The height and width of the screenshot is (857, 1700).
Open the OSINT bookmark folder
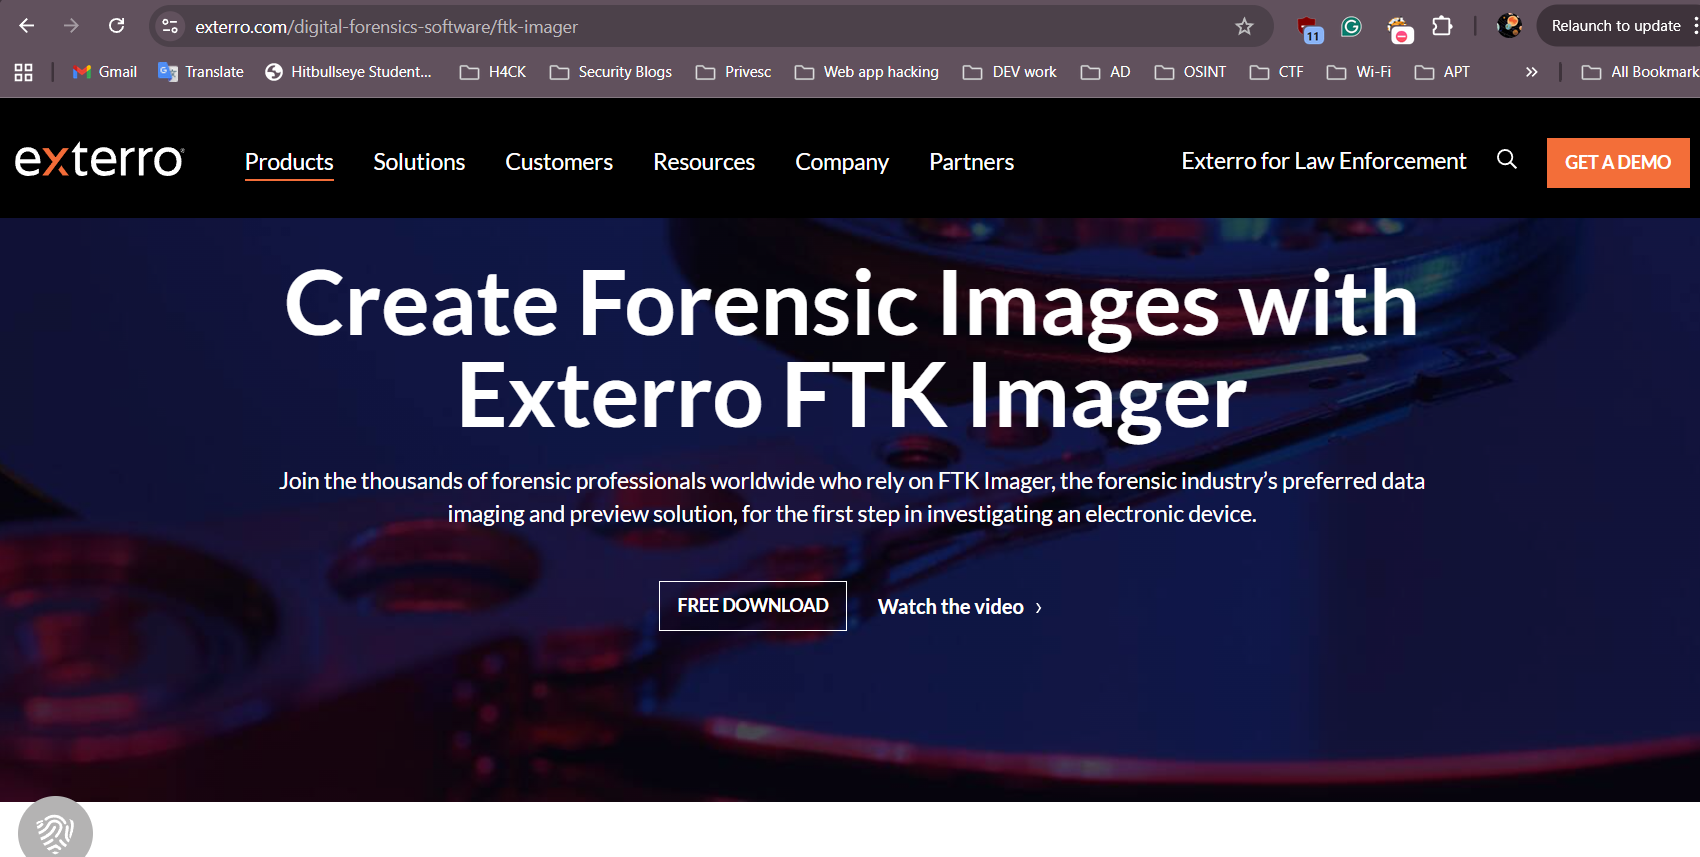(1190, 72)
